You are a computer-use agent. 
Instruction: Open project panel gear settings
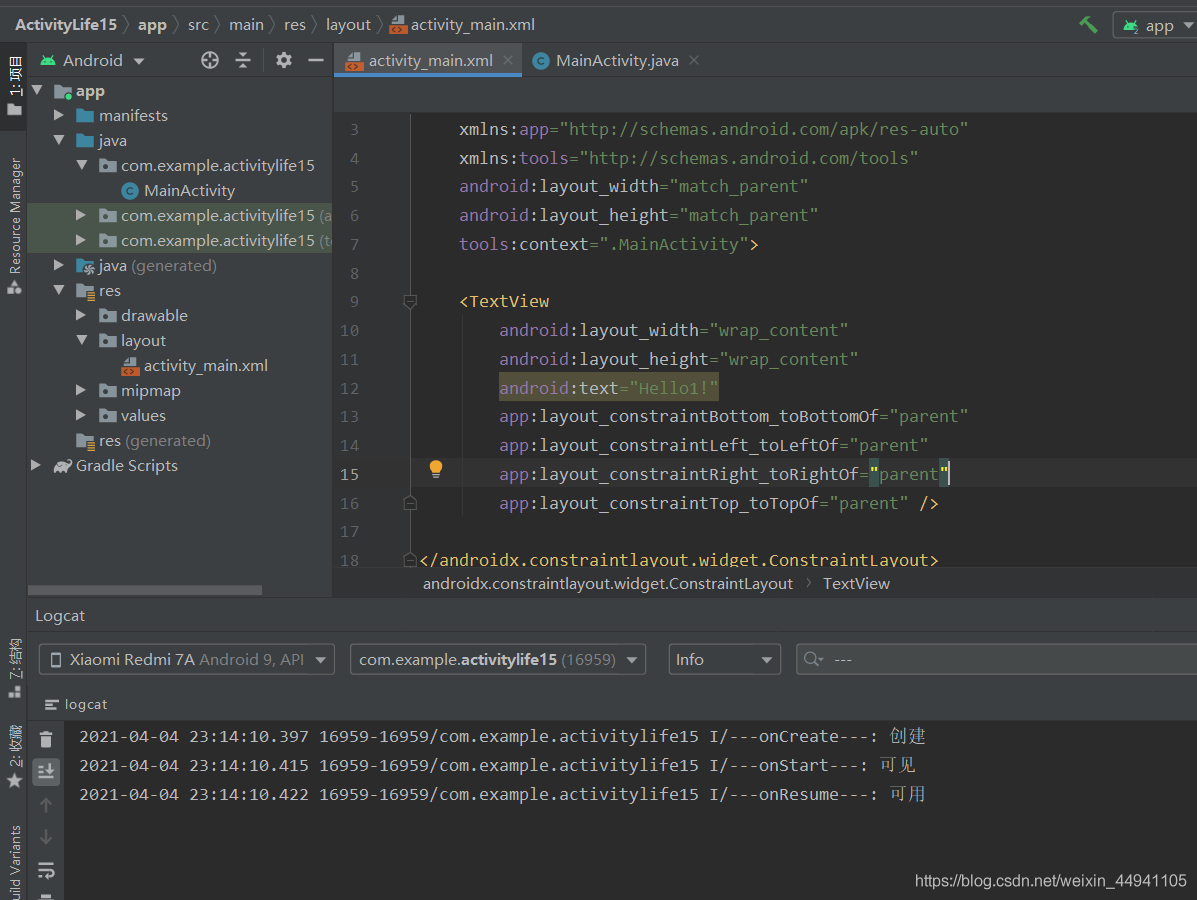point(284,60)
